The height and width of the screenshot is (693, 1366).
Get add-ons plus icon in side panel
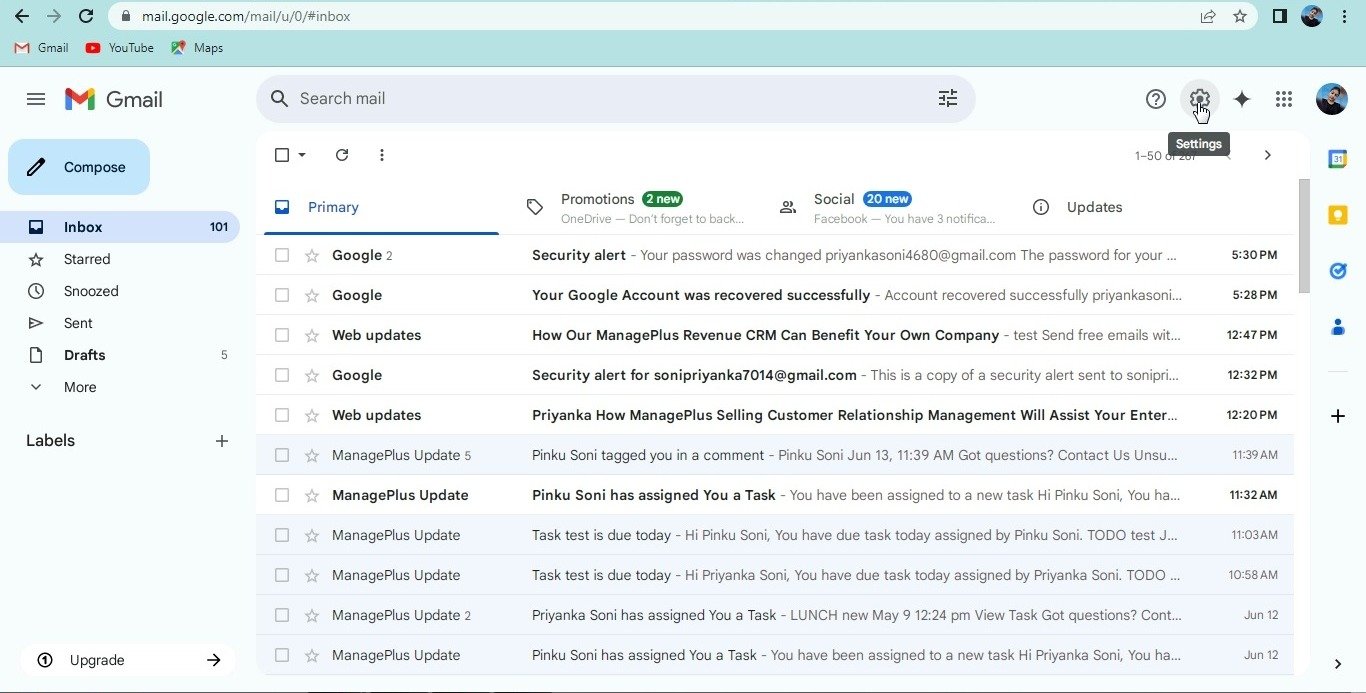[x=1338, y=416]
